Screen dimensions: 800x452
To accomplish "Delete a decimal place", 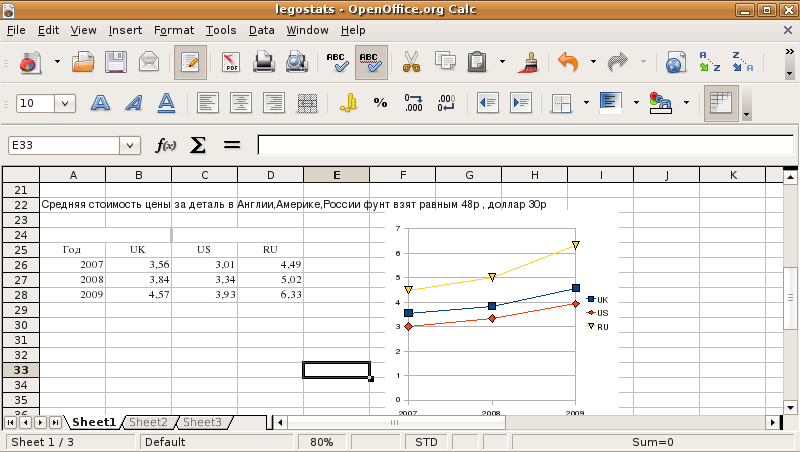I will pyautogui.click(x=446, y=104).
